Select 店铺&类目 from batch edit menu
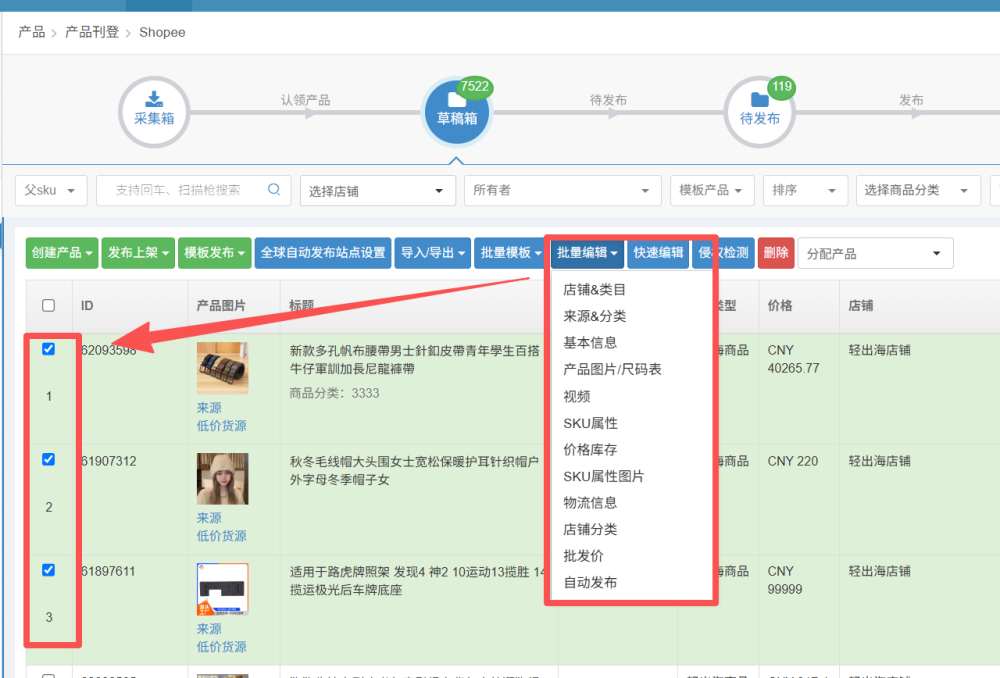 click(594, 290)
